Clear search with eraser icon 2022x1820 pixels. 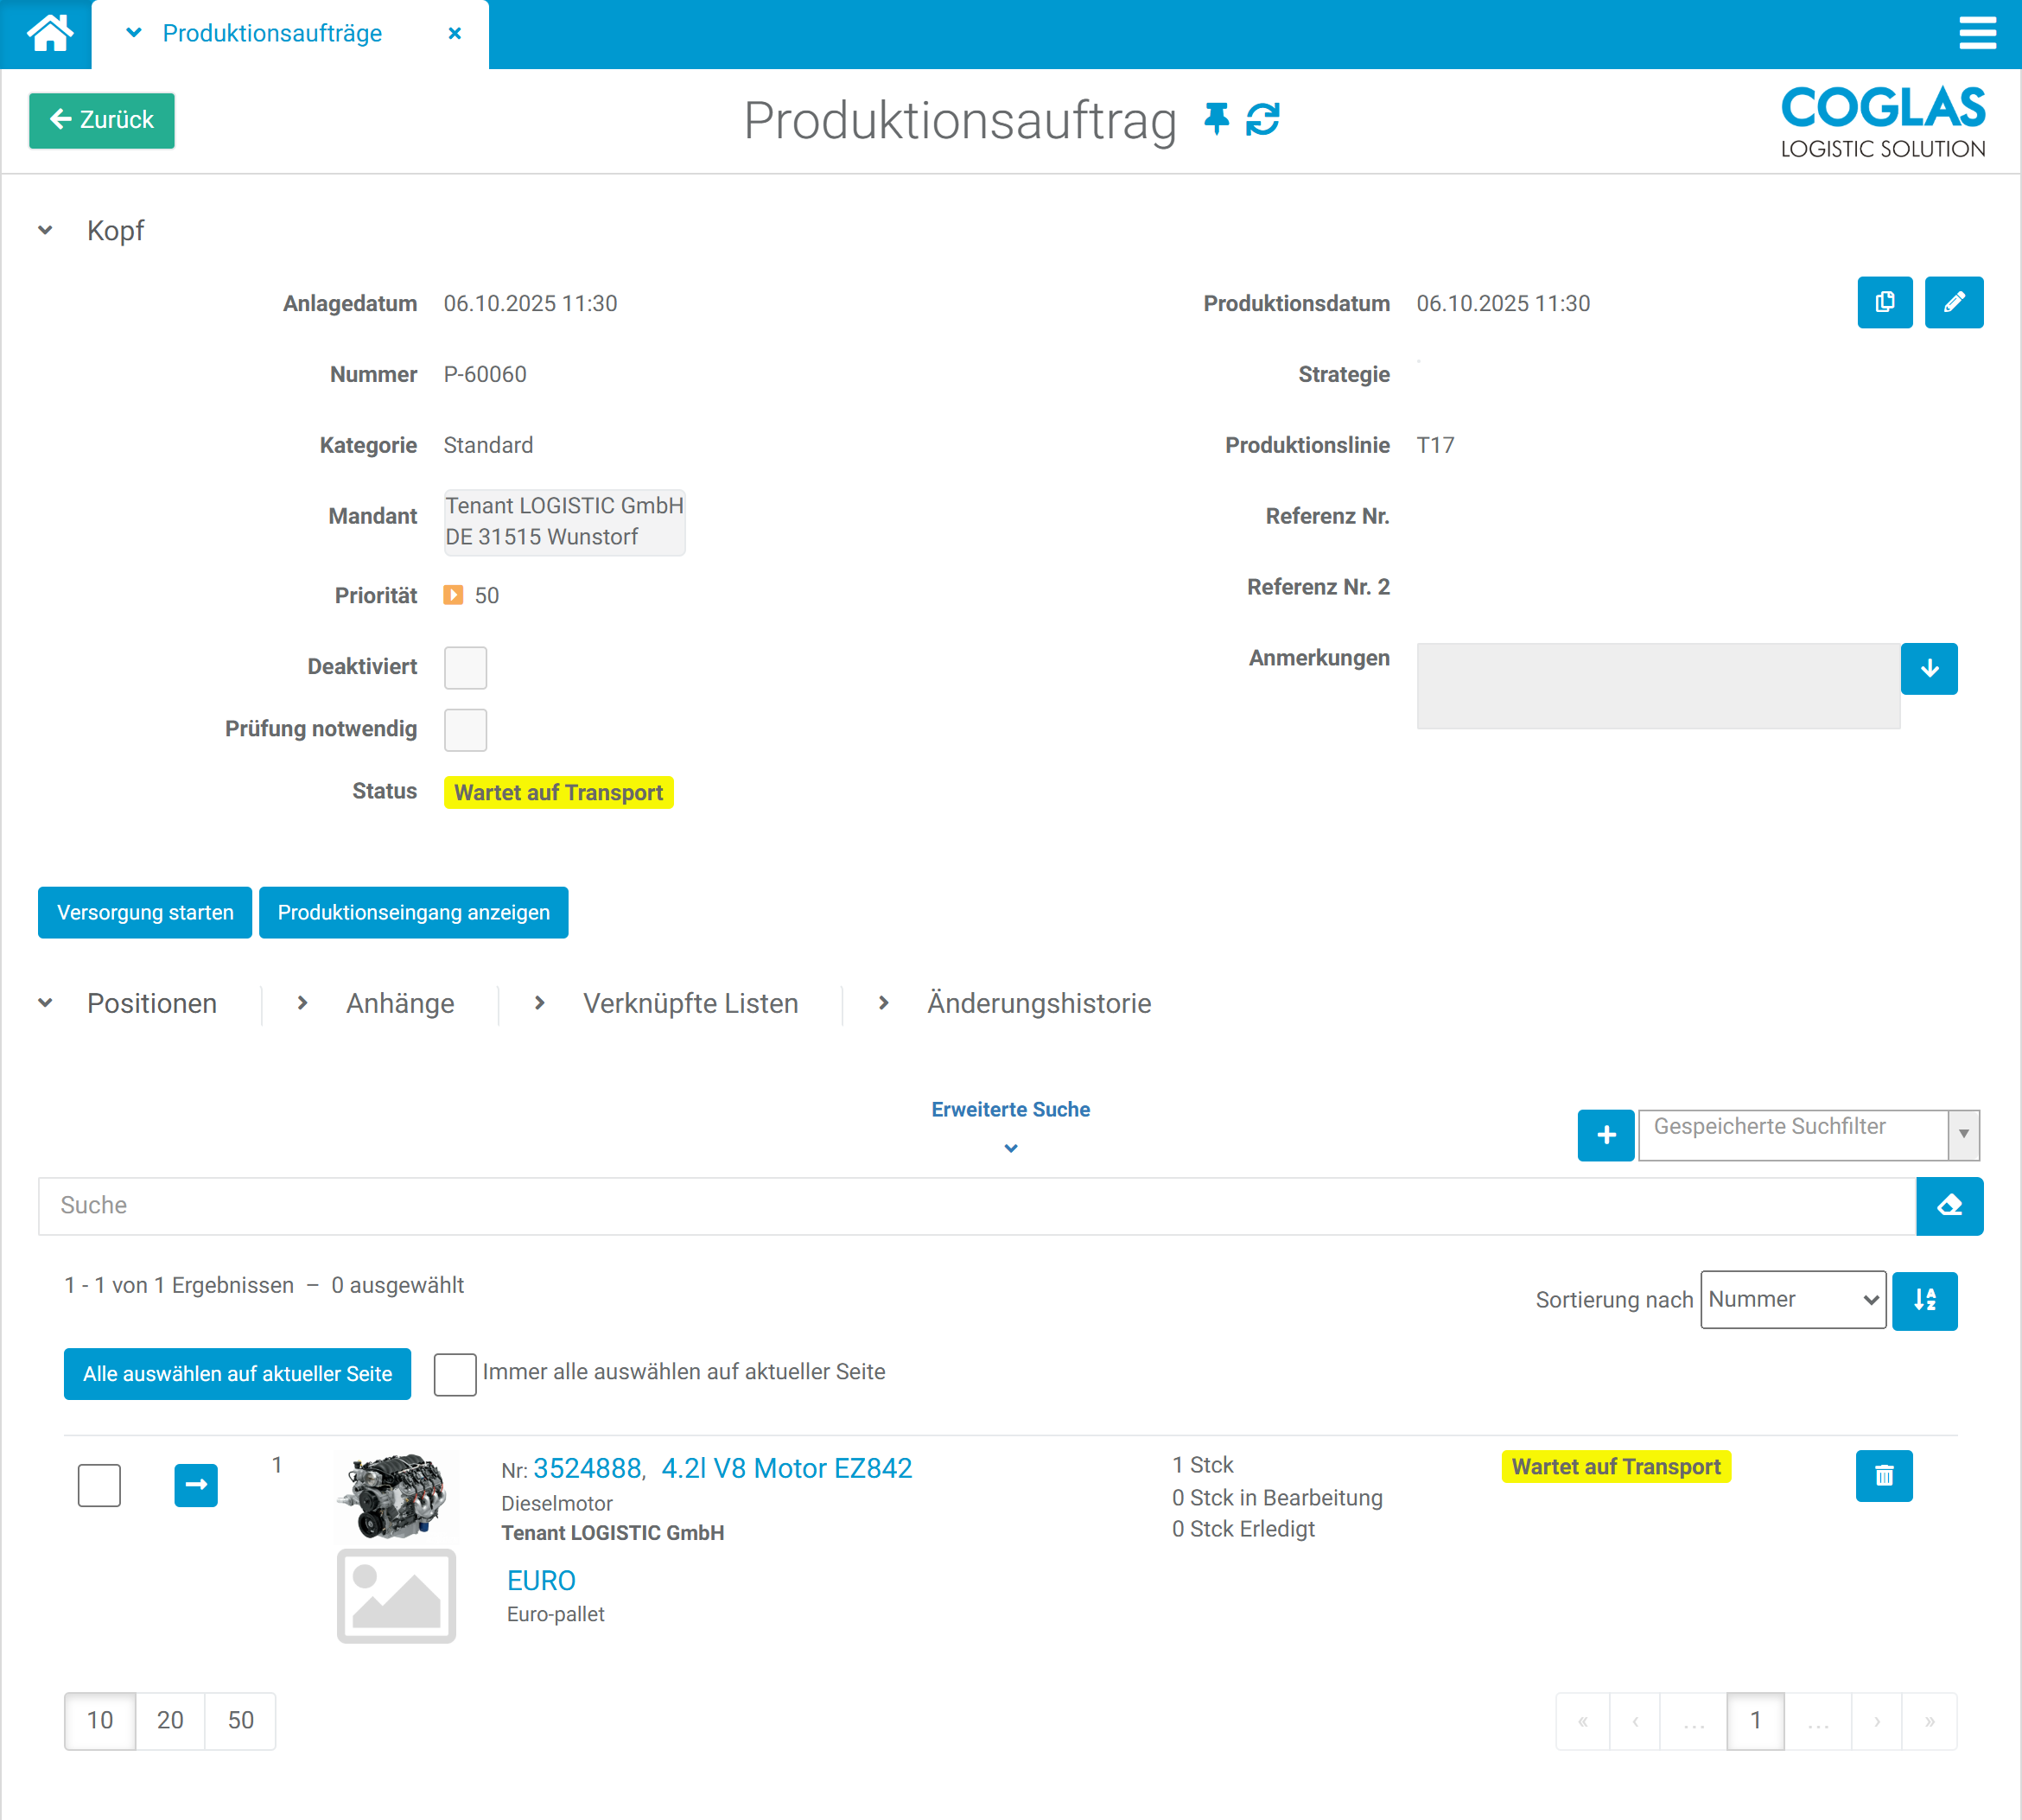tap(1949, 1206)
